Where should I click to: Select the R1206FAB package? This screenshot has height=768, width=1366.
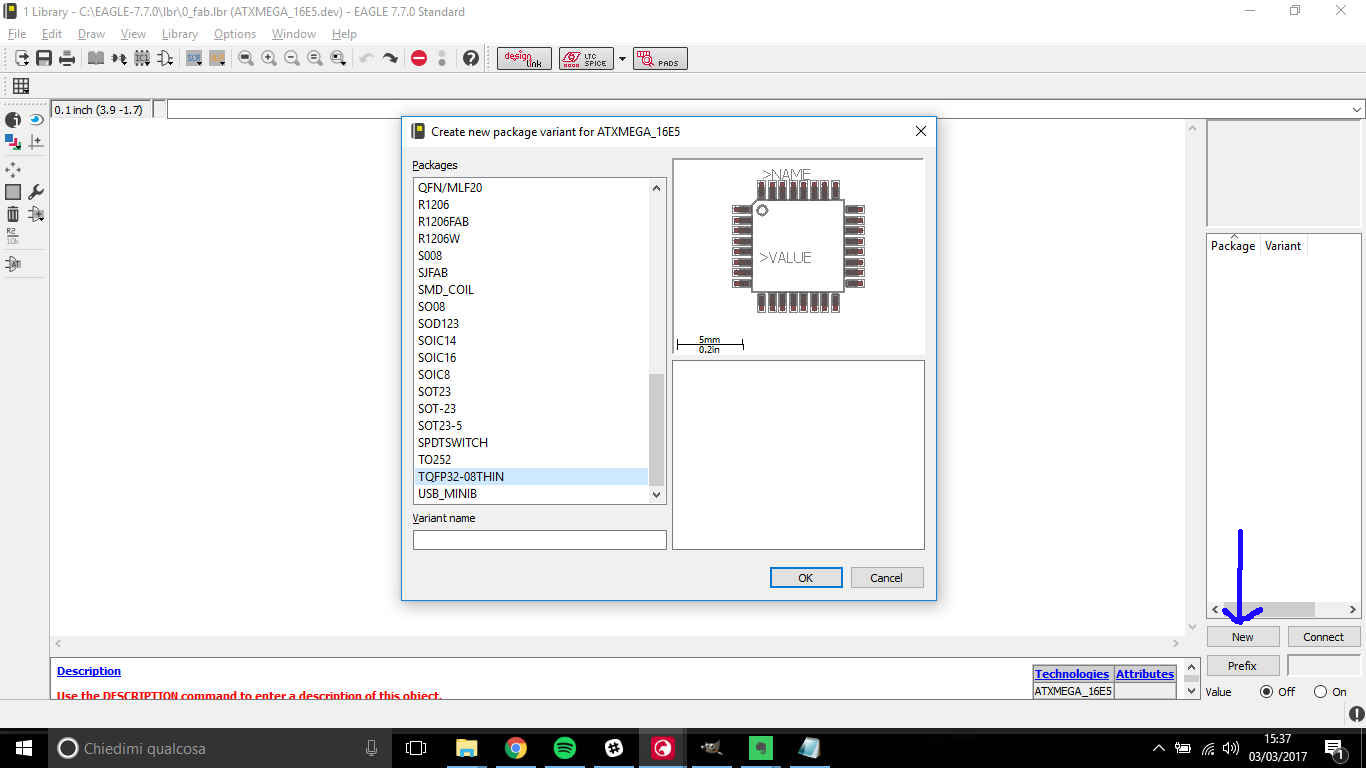(x=531, y=222)
